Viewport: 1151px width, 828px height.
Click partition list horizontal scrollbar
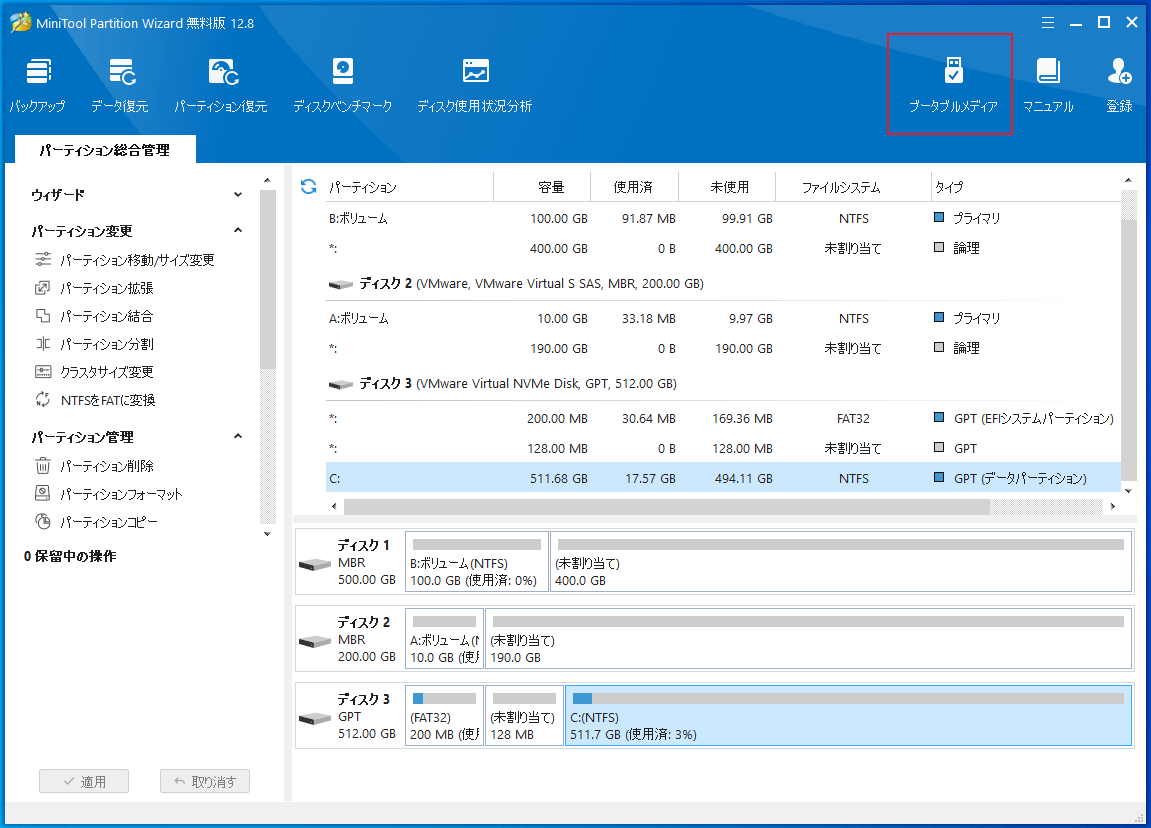point(667,506)
